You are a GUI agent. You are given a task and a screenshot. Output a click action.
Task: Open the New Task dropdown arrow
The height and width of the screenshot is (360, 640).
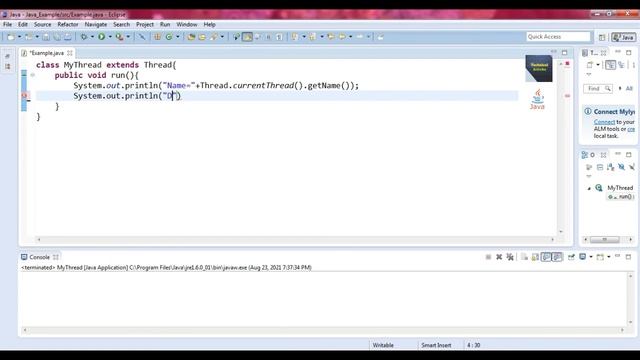pyautogui.click(x=598, y=65)
